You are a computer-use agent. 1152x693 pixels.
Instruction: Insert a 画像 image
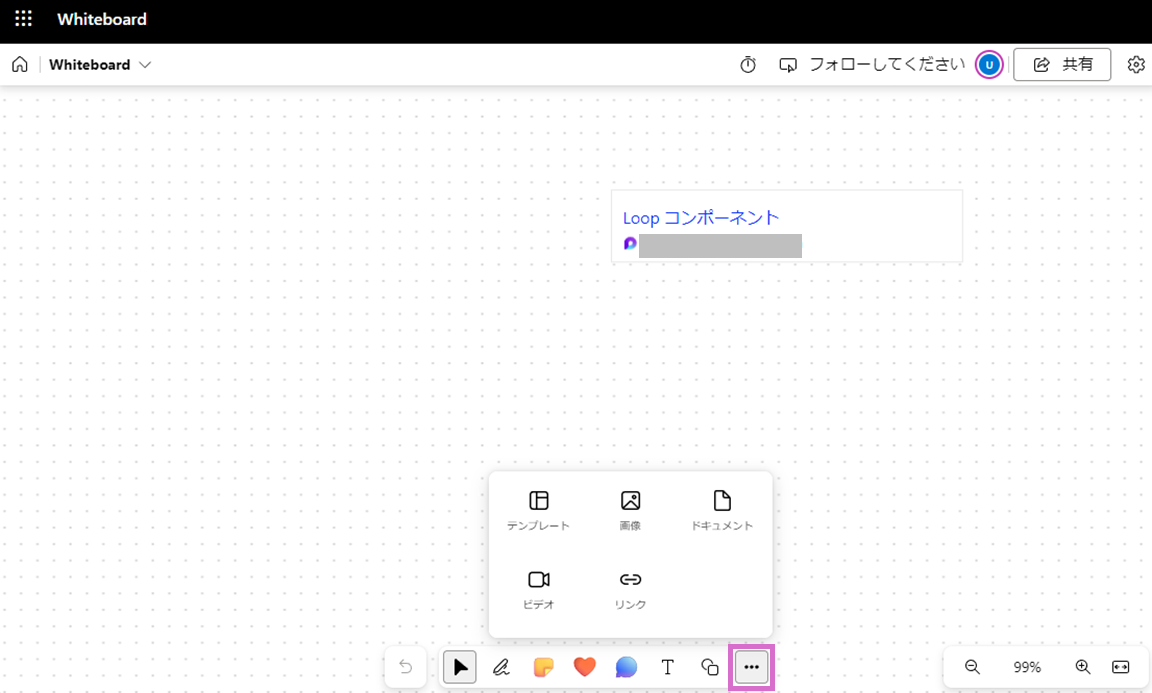pyautogui.click(x=630, y=510)
